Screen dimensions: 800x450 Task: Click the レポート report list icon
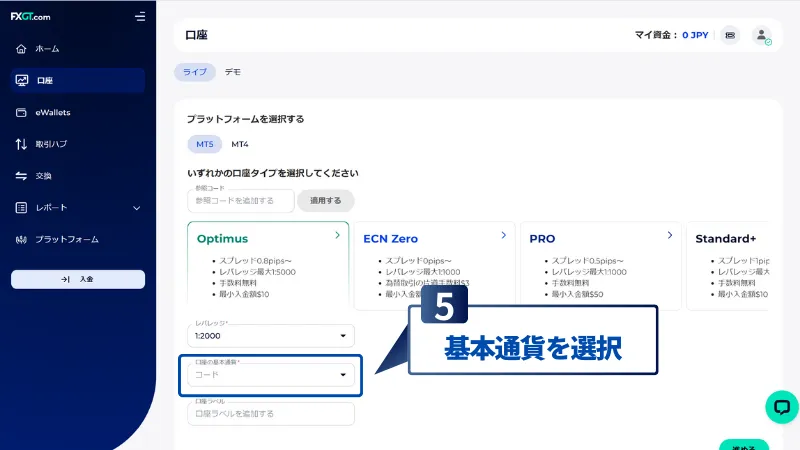coord(21,208)
